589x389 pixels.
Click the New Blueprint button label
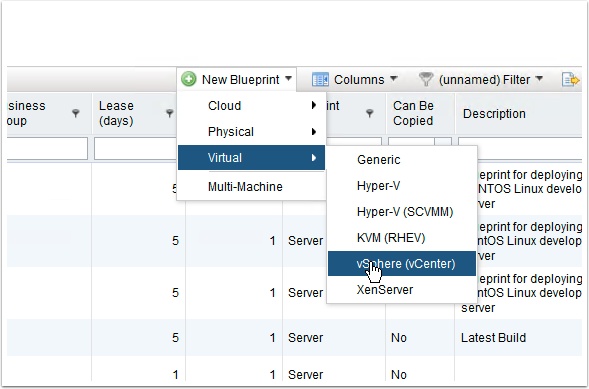click(x=241, y=80)
